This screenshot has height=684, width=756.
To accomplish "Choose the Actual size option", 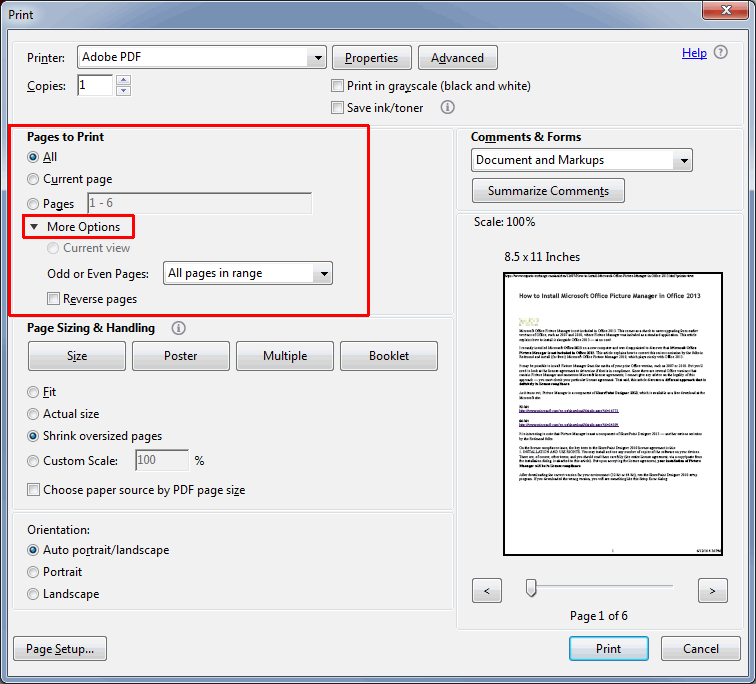I will 33,414.
